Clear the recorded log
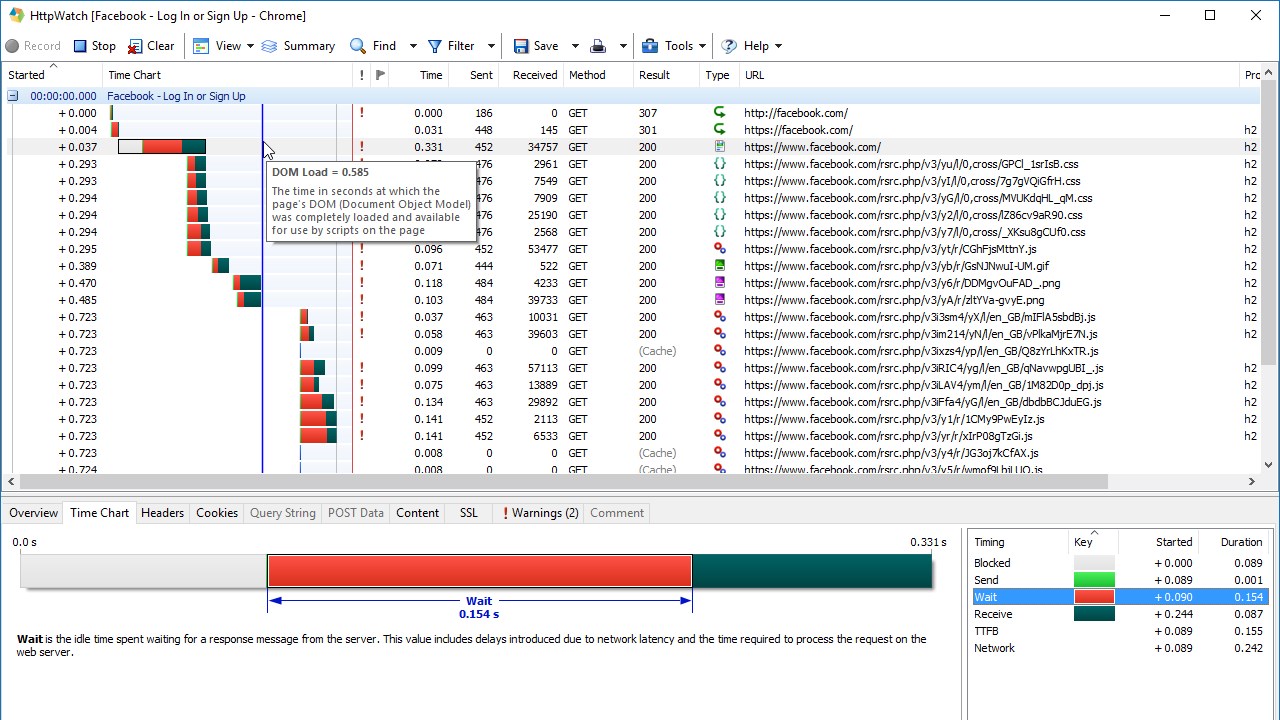The image size is (1280, 720). point(151,46)
